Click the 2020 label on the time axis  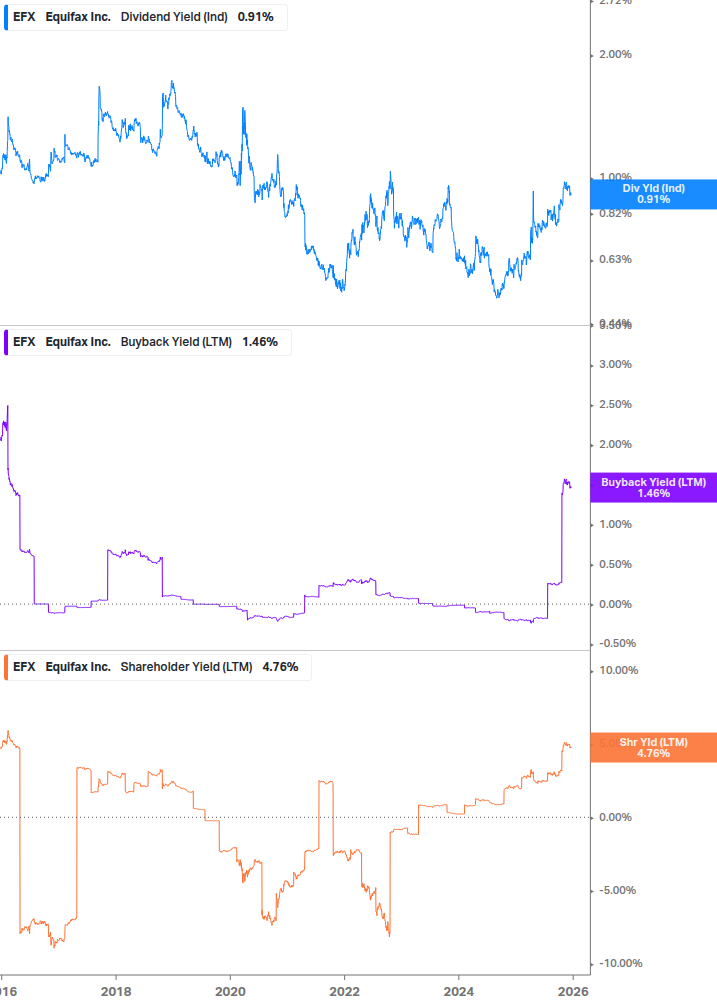pyautogui.click(x=230, y=992)
